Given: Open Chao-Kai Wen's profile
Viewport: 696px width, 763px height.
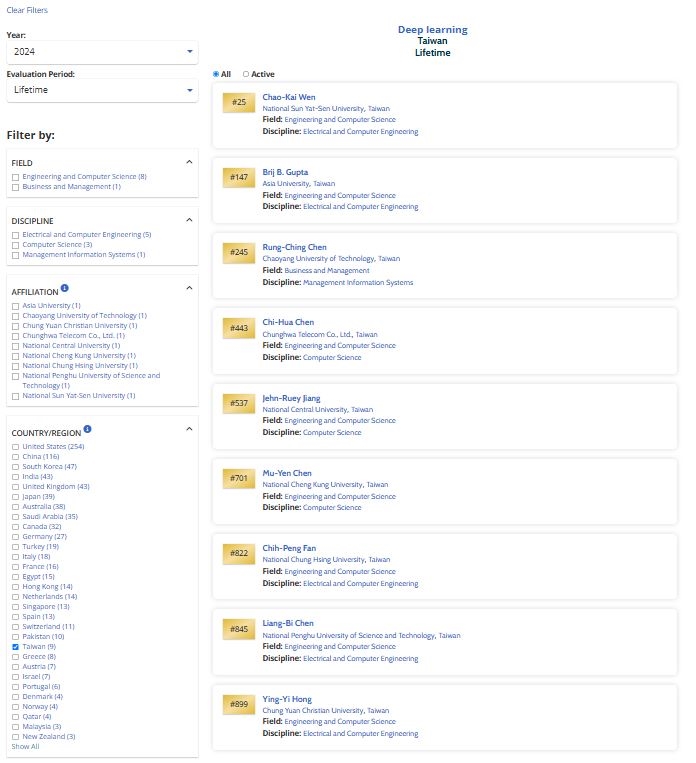Looking at the screenshot, I should (x=288, y=97).
